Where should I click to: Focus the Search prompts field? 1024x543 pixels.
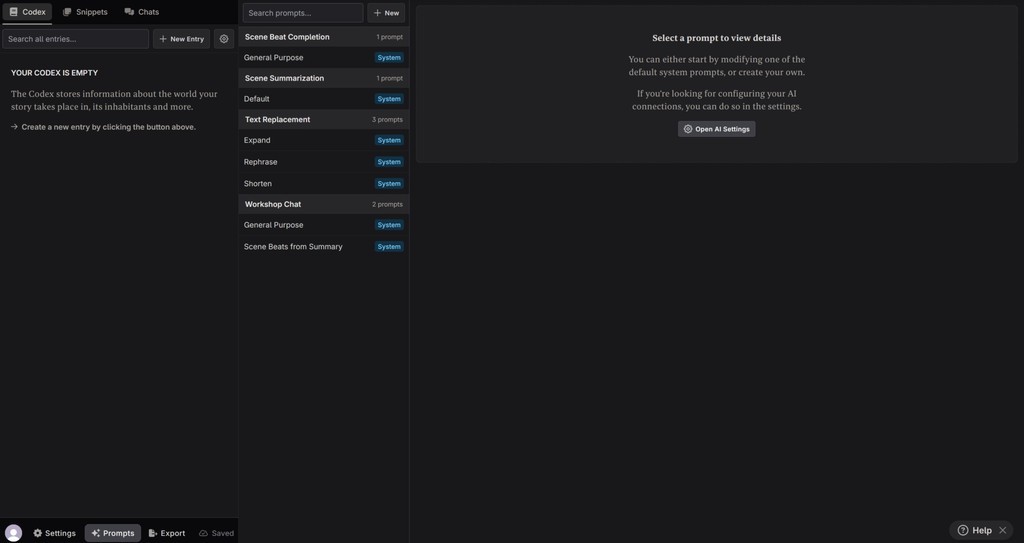click(x=302, y=13)
